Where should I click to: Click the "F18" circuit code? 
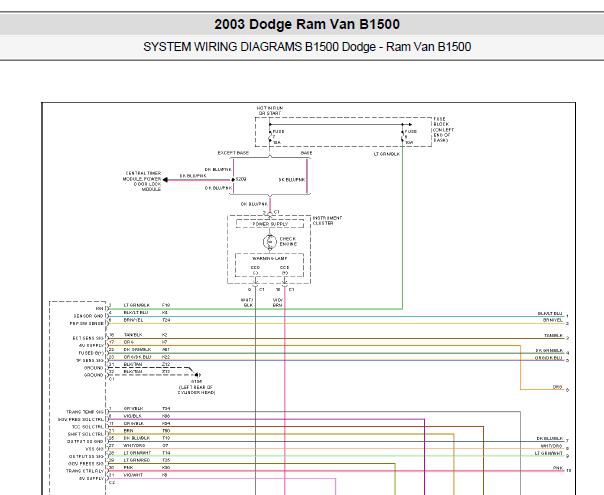pyautogui.click(x=166, y=305)
